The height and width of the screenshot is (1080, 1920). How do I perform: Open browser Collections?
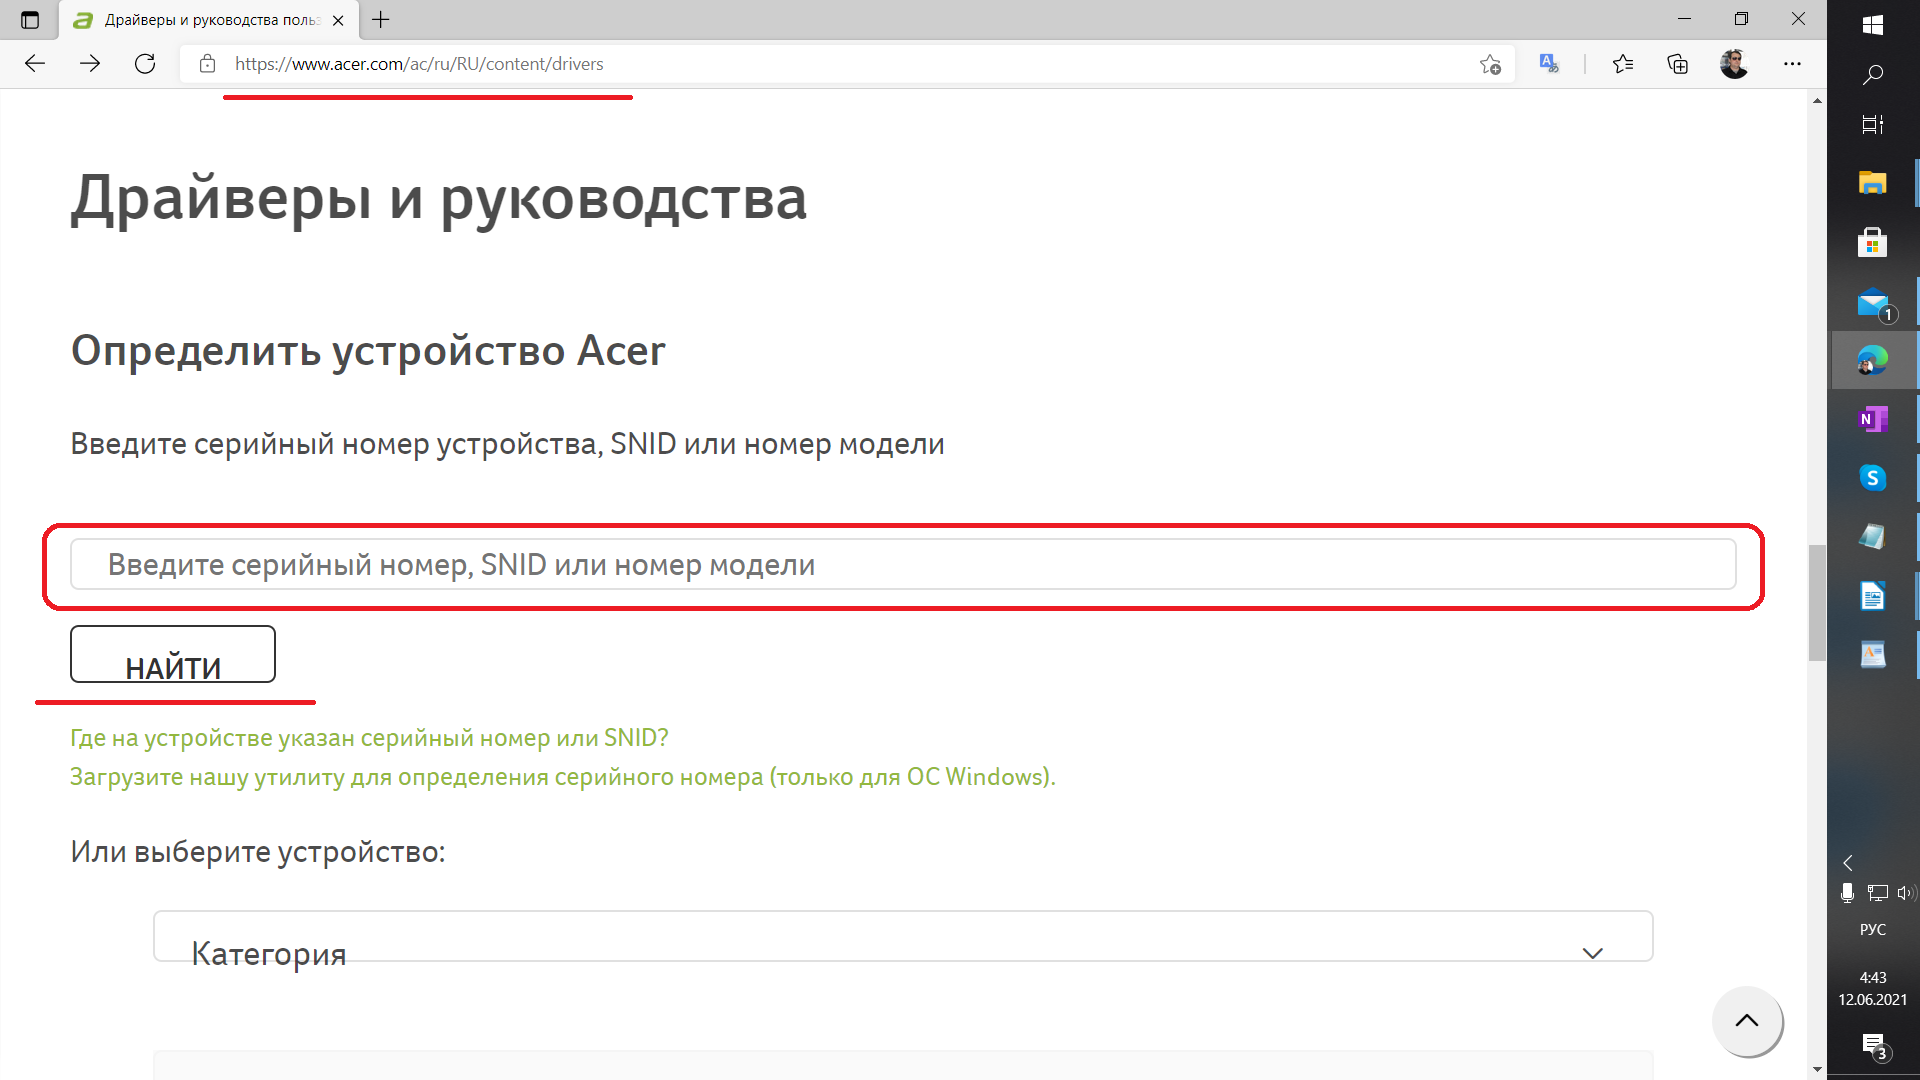pyautogui.click(x=1677, y=64)
